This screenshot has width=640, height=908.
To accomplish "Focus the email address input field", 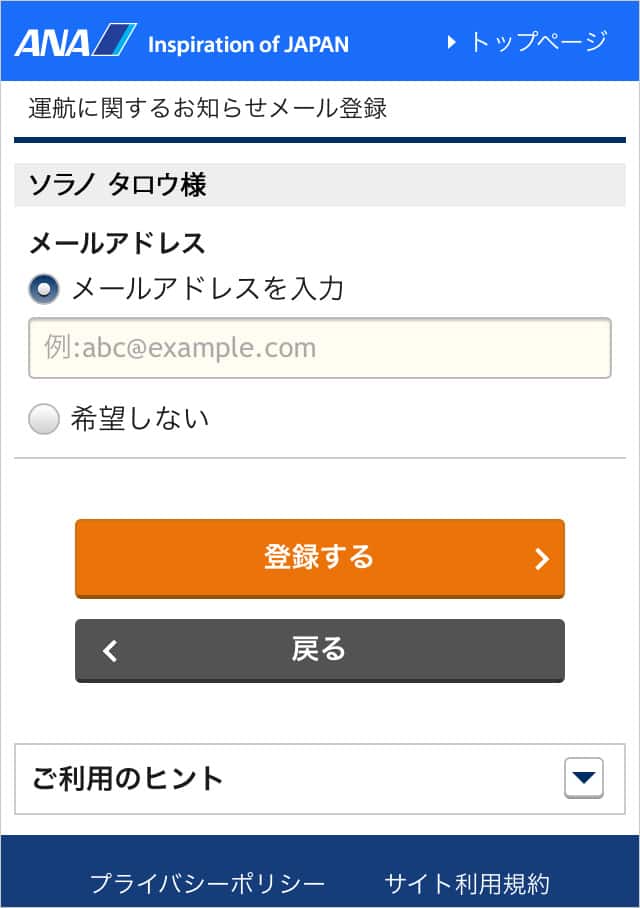I will [320, 348].
